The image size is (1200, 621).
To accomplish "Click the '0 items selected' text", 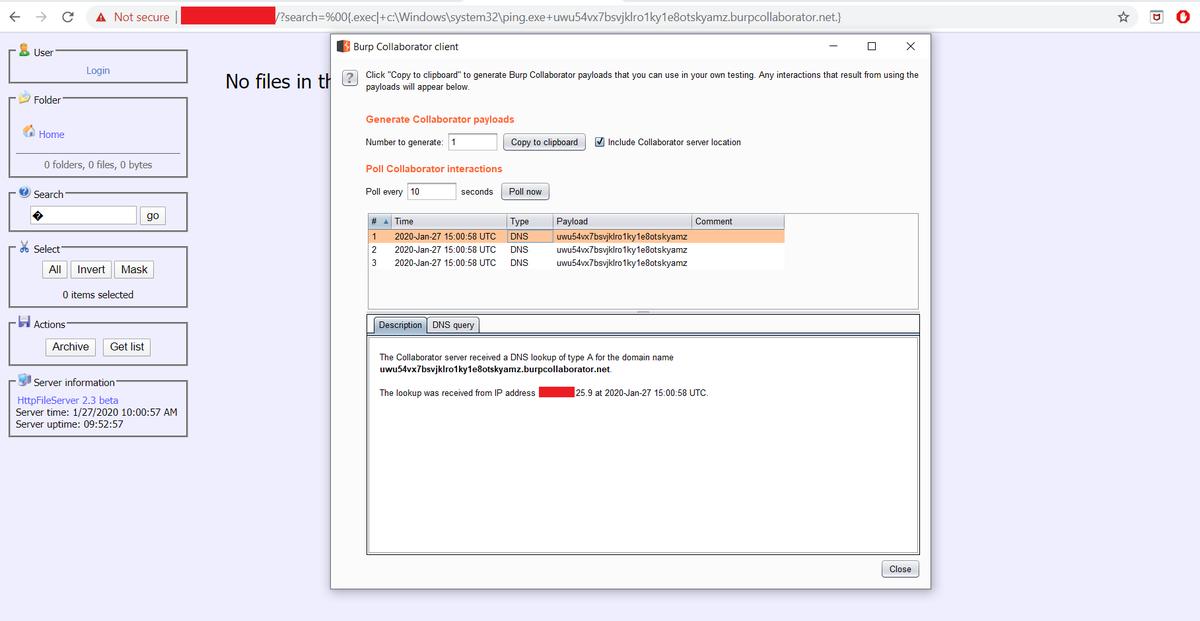I will (x=98, y=295).
